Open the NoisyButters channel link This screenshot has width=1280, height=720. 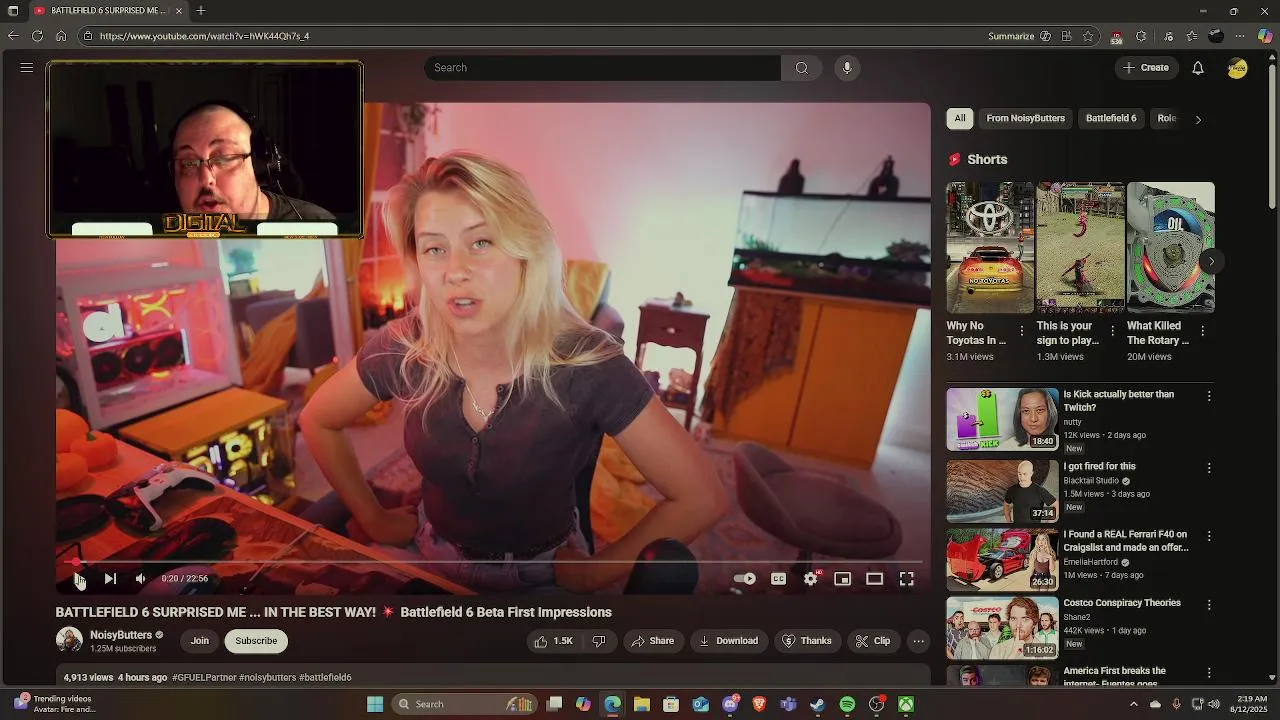(x=121, y=635)
